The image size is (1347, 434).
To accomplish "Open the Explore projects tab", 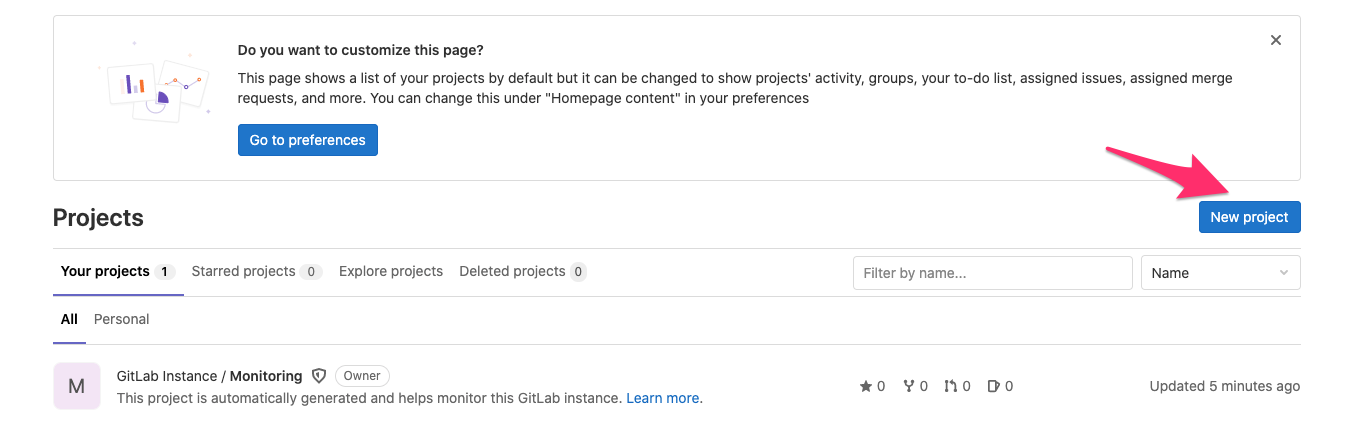I will 391,271.
